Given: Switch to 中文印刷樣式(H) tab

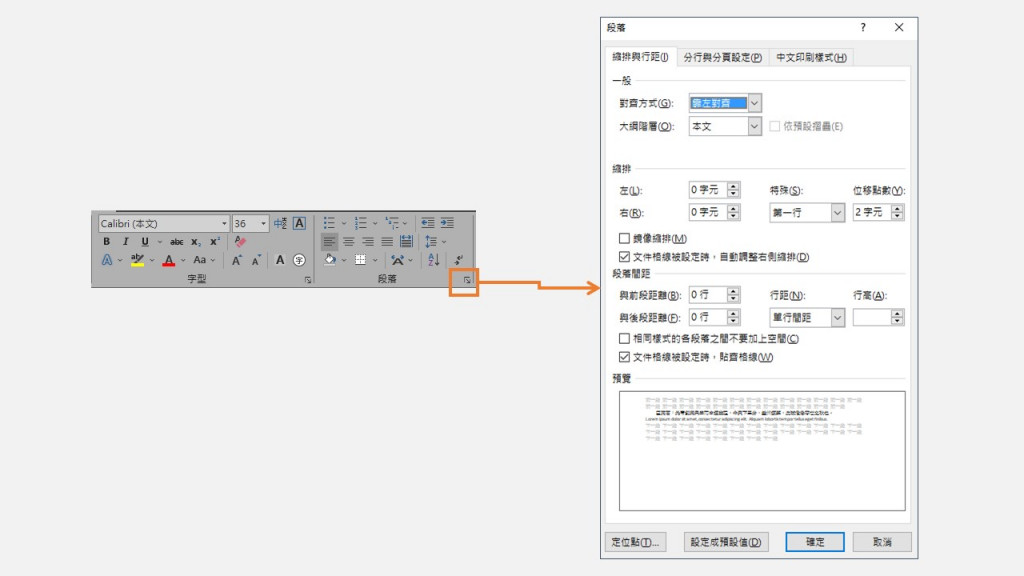Looking at the screenshot, I should pyautogui.click(x=811, y=57).
